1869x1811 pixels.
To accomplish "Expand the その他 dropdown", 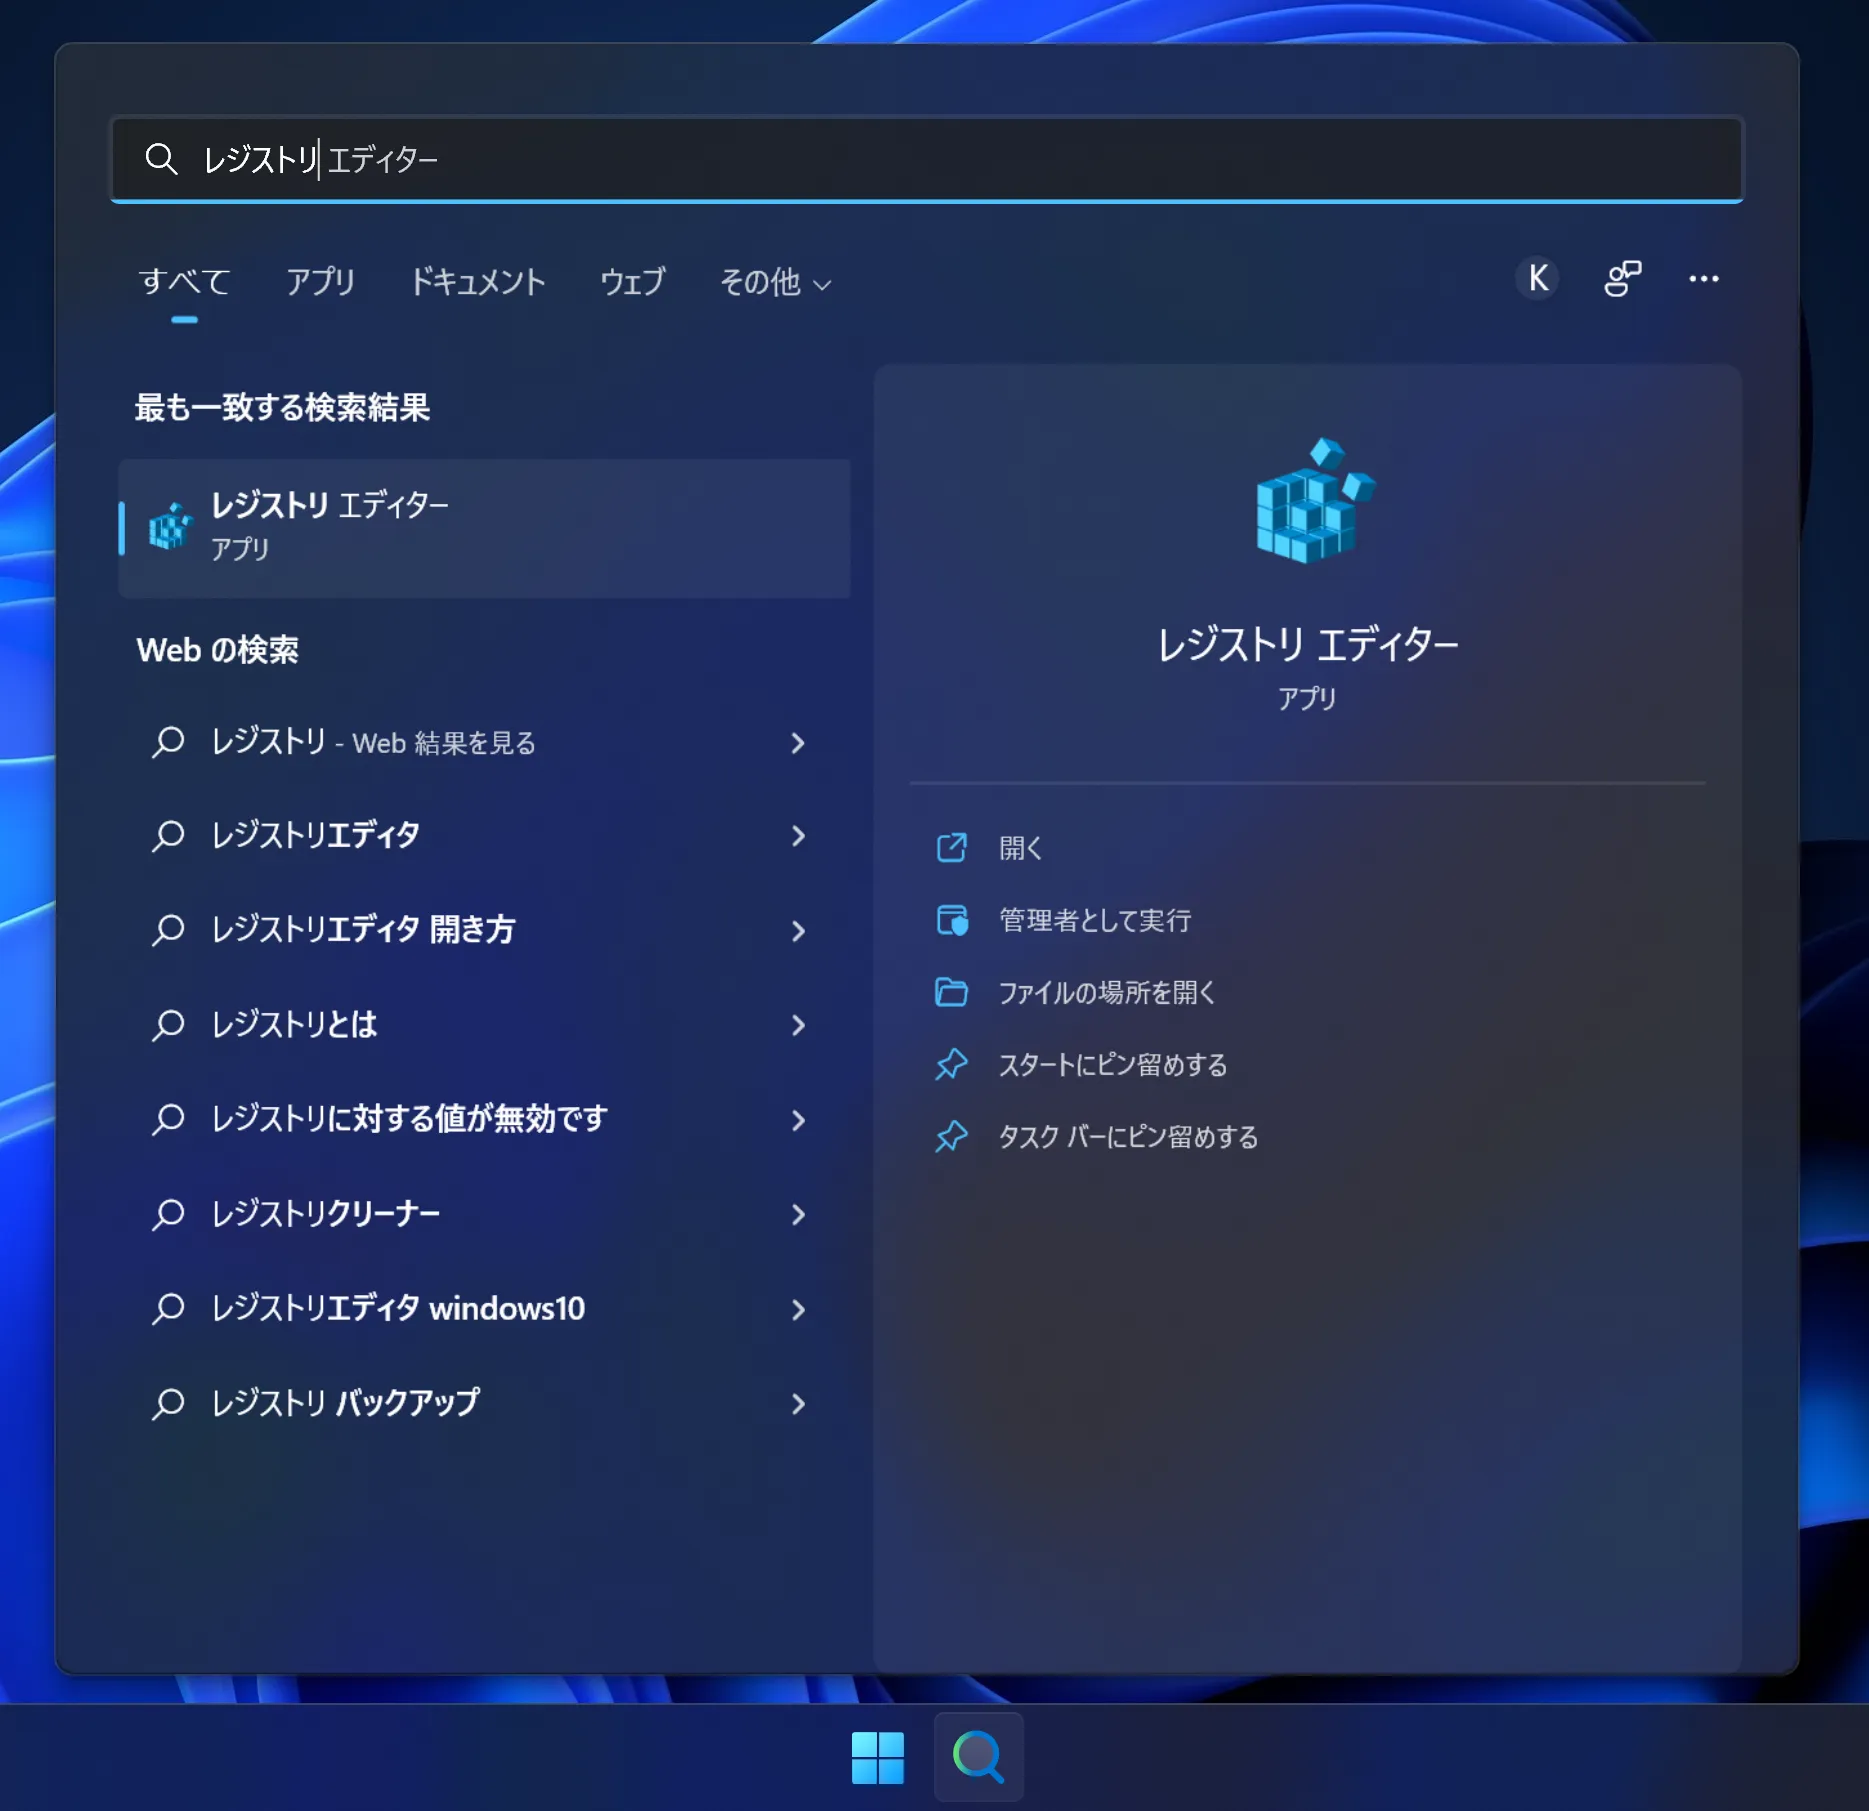I will 775,283.
